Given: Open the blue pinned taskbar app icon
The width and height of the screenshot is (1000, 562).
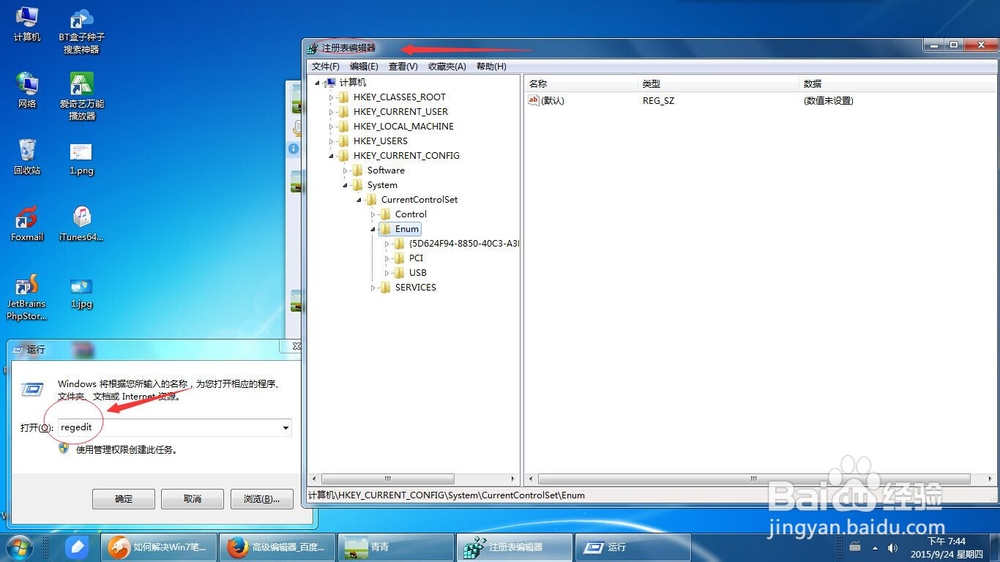Looking at the screenshot, I should coord(77,547).
